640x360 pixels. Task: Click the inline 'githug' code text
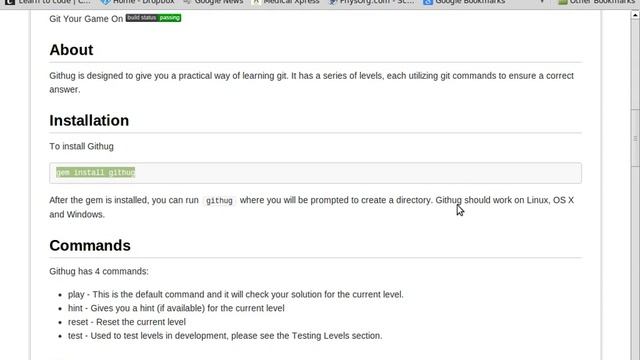tap(219, 201)
